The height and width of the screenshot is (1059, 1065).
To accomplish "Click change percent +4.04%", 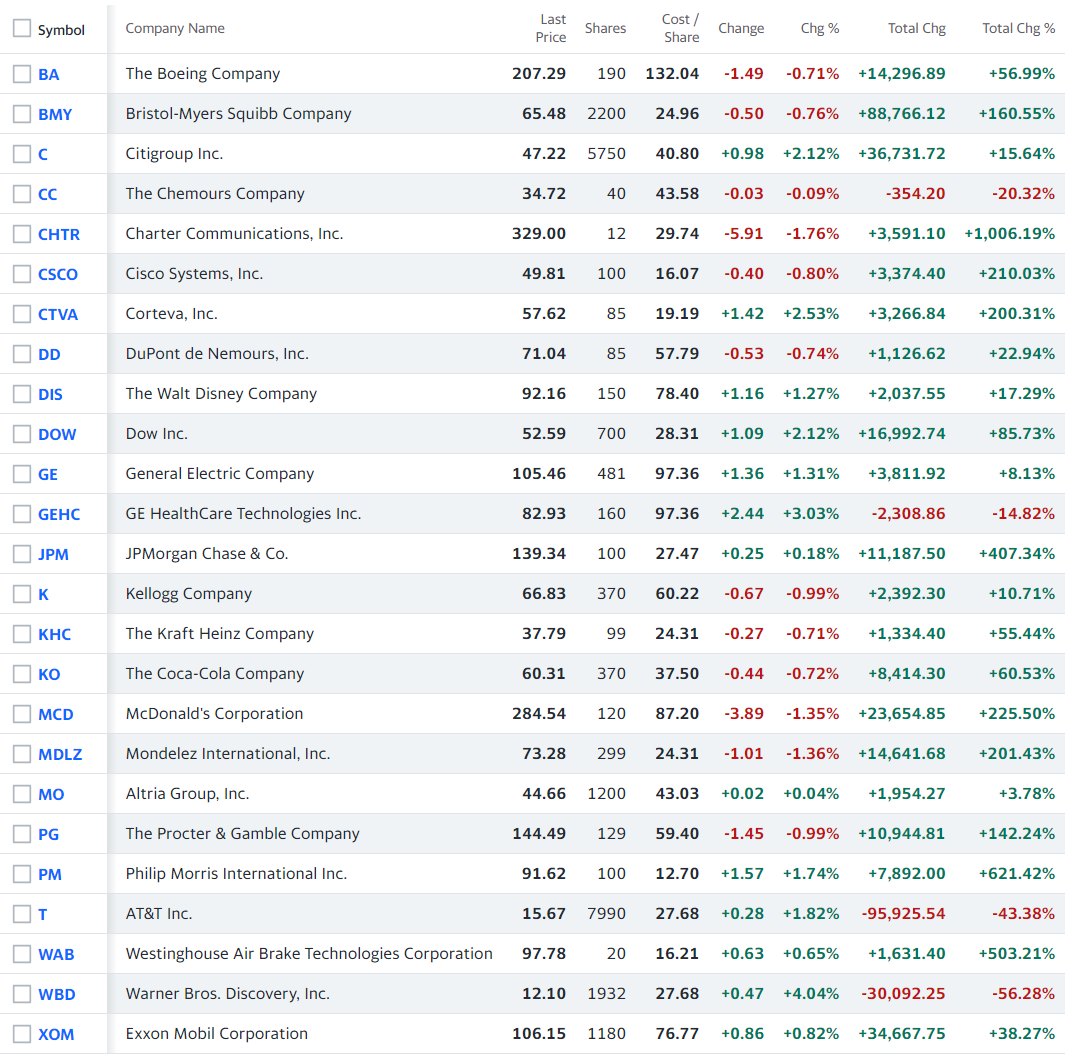I will coord(811,994).
